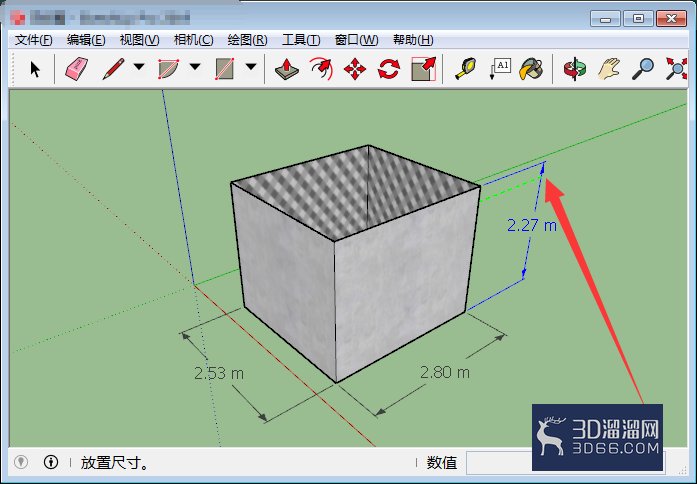Image resolution: width=697 pixels, height=484 pixels.
Task: Choose the Pan hand tool
Action: point(609,69)
